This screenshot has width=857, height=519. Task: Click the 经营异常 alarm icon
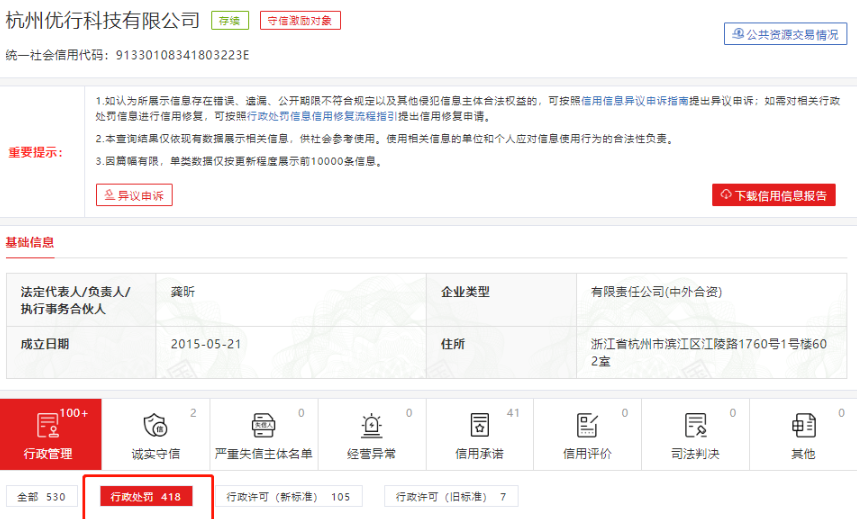pyautogui.click(x=371, y=425)
